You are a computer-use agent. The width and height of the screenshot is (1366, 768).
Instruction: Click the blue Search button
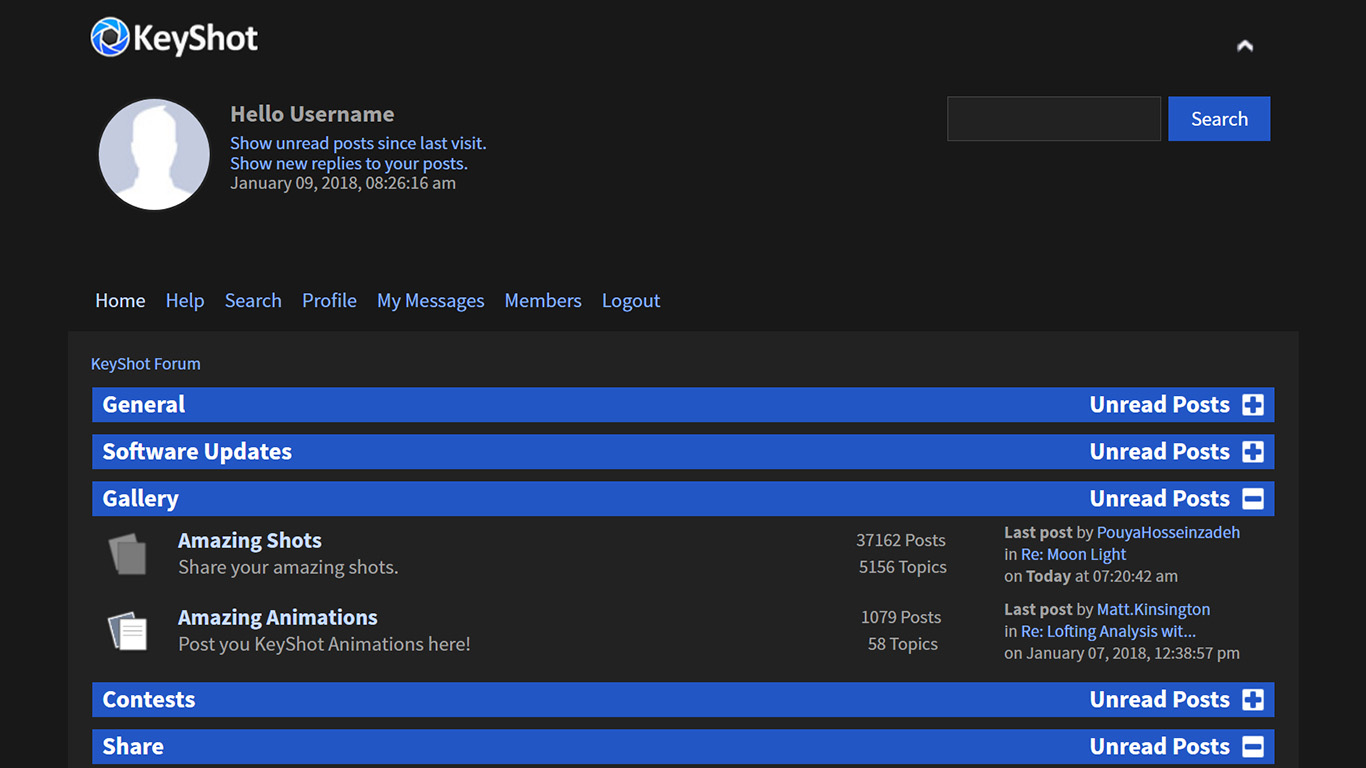pyautogui.click(x=1219, y=119)
